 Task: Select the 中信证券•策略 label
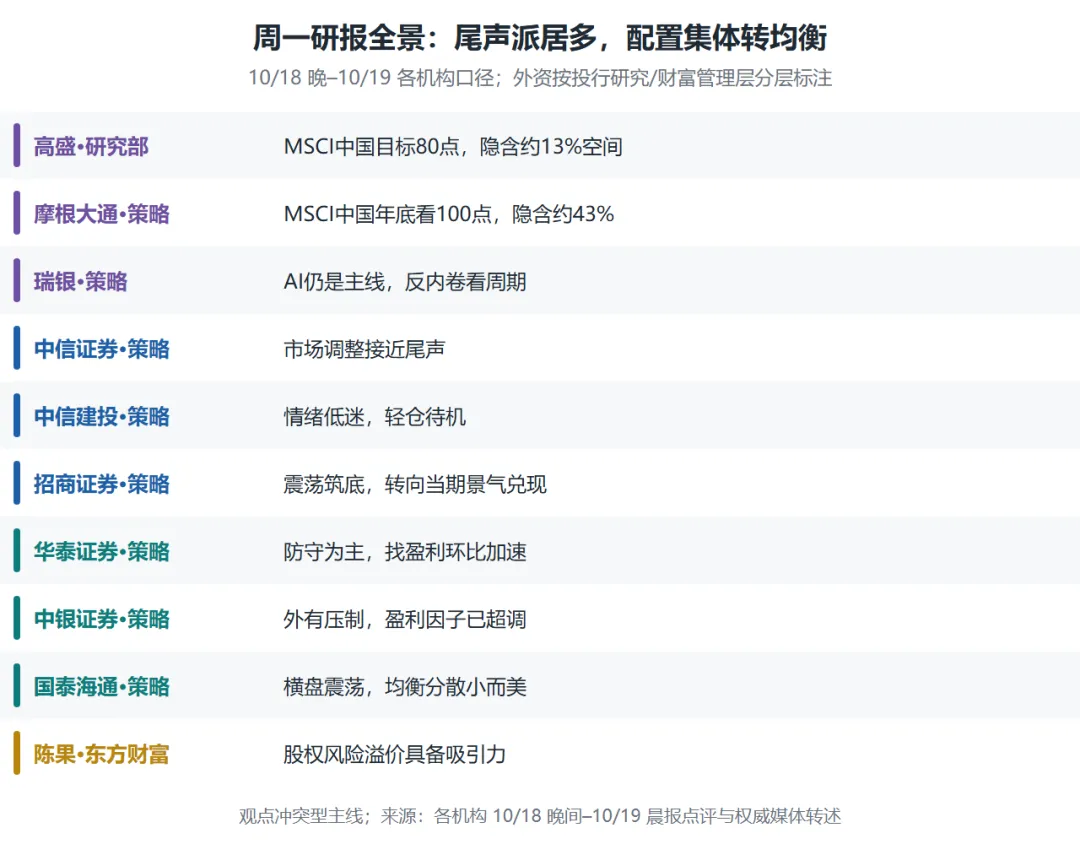(101, 349)
